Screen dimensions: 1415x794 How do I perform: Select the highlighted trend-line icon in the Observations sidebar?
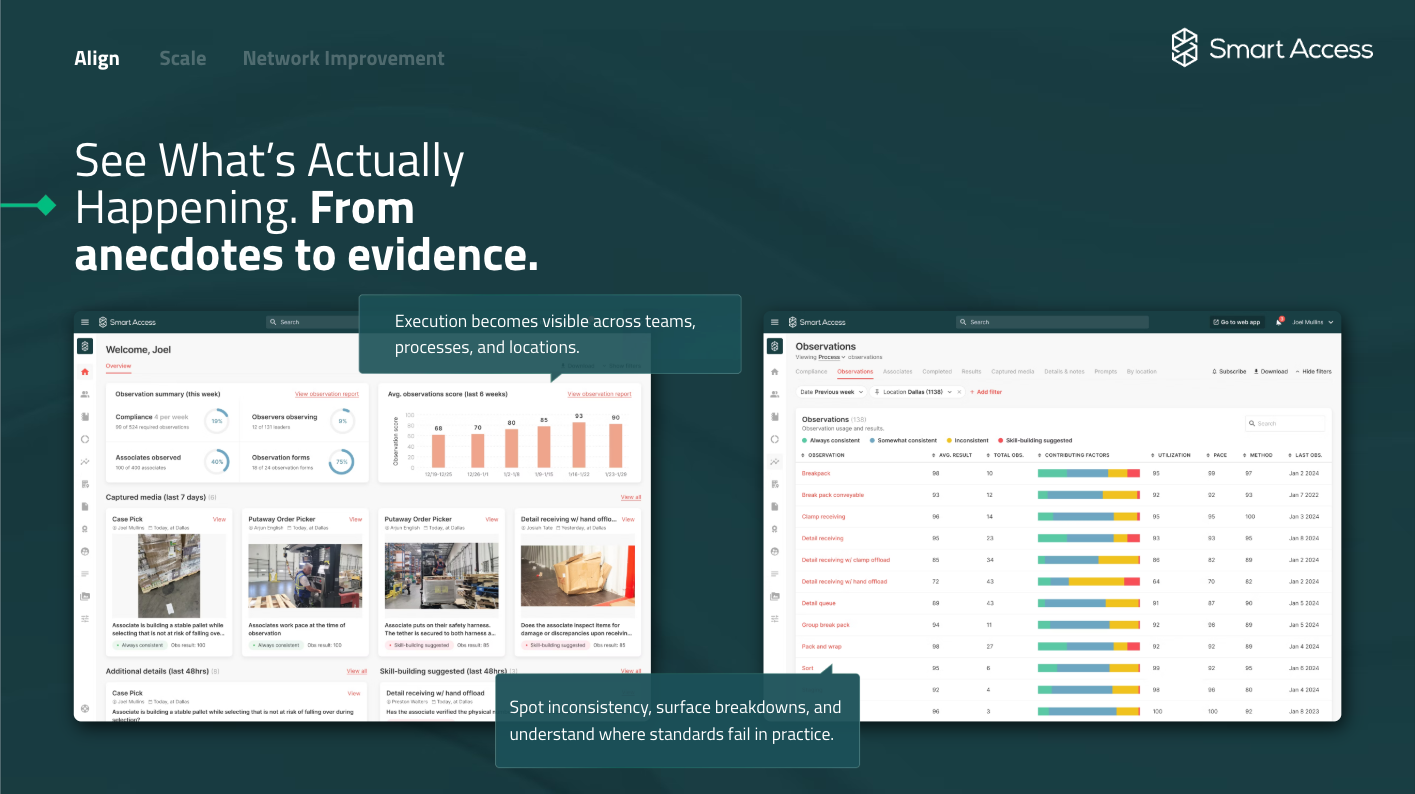(x=774, y=462)
